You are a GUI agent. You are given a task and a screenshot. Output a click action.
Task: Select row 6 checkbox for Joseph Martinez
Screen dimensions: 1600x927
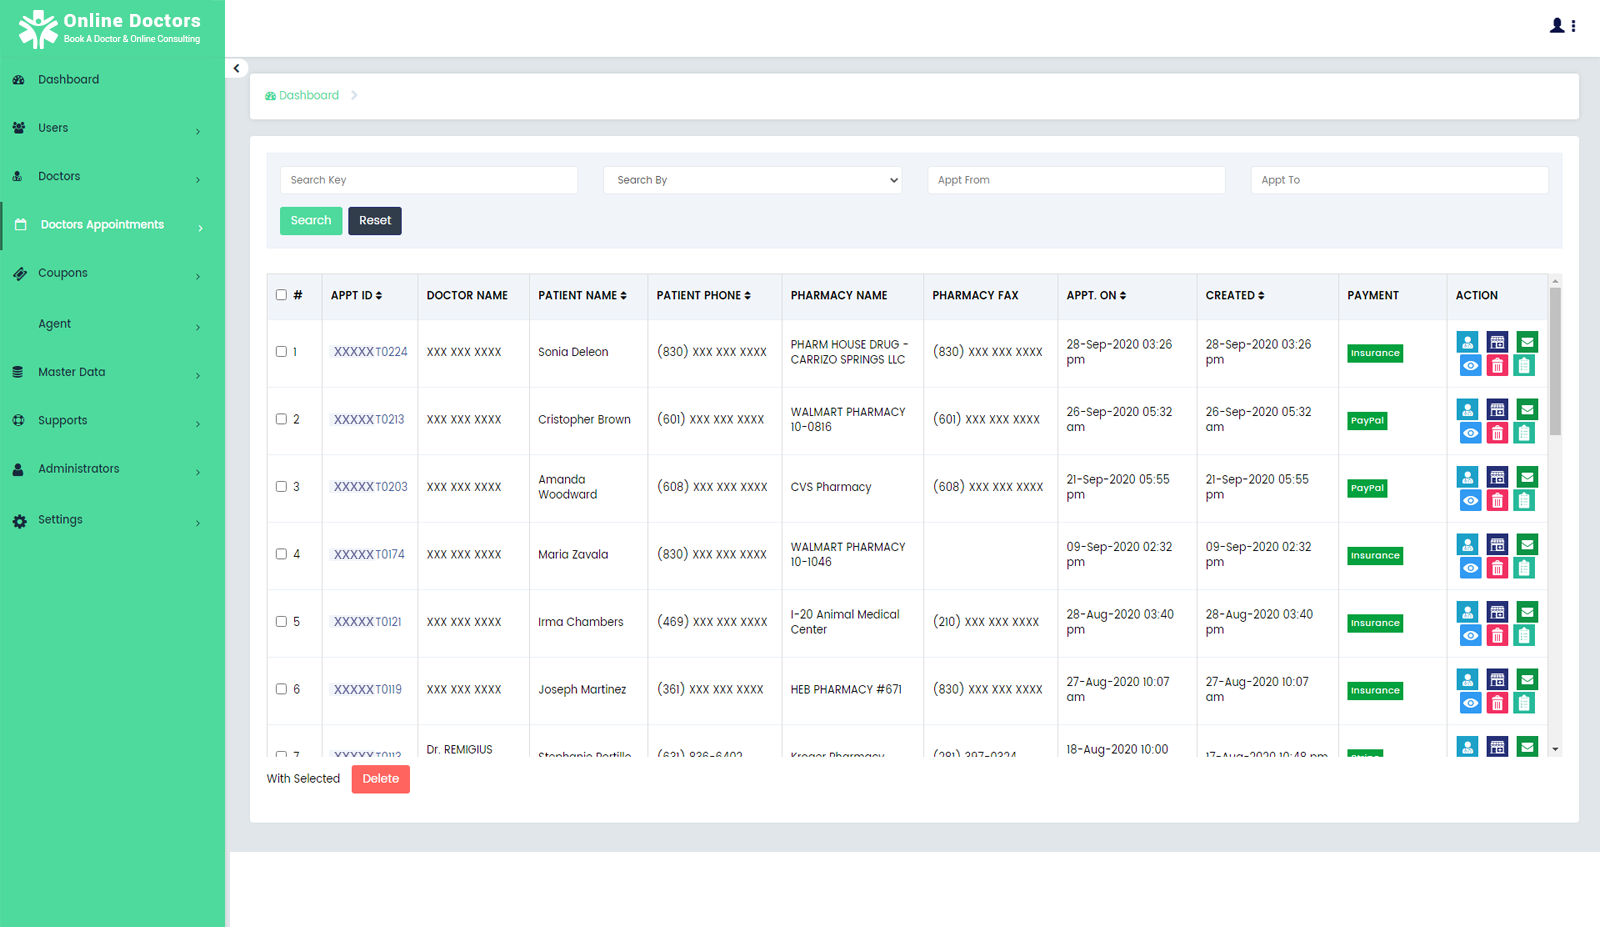click(281, 689)
